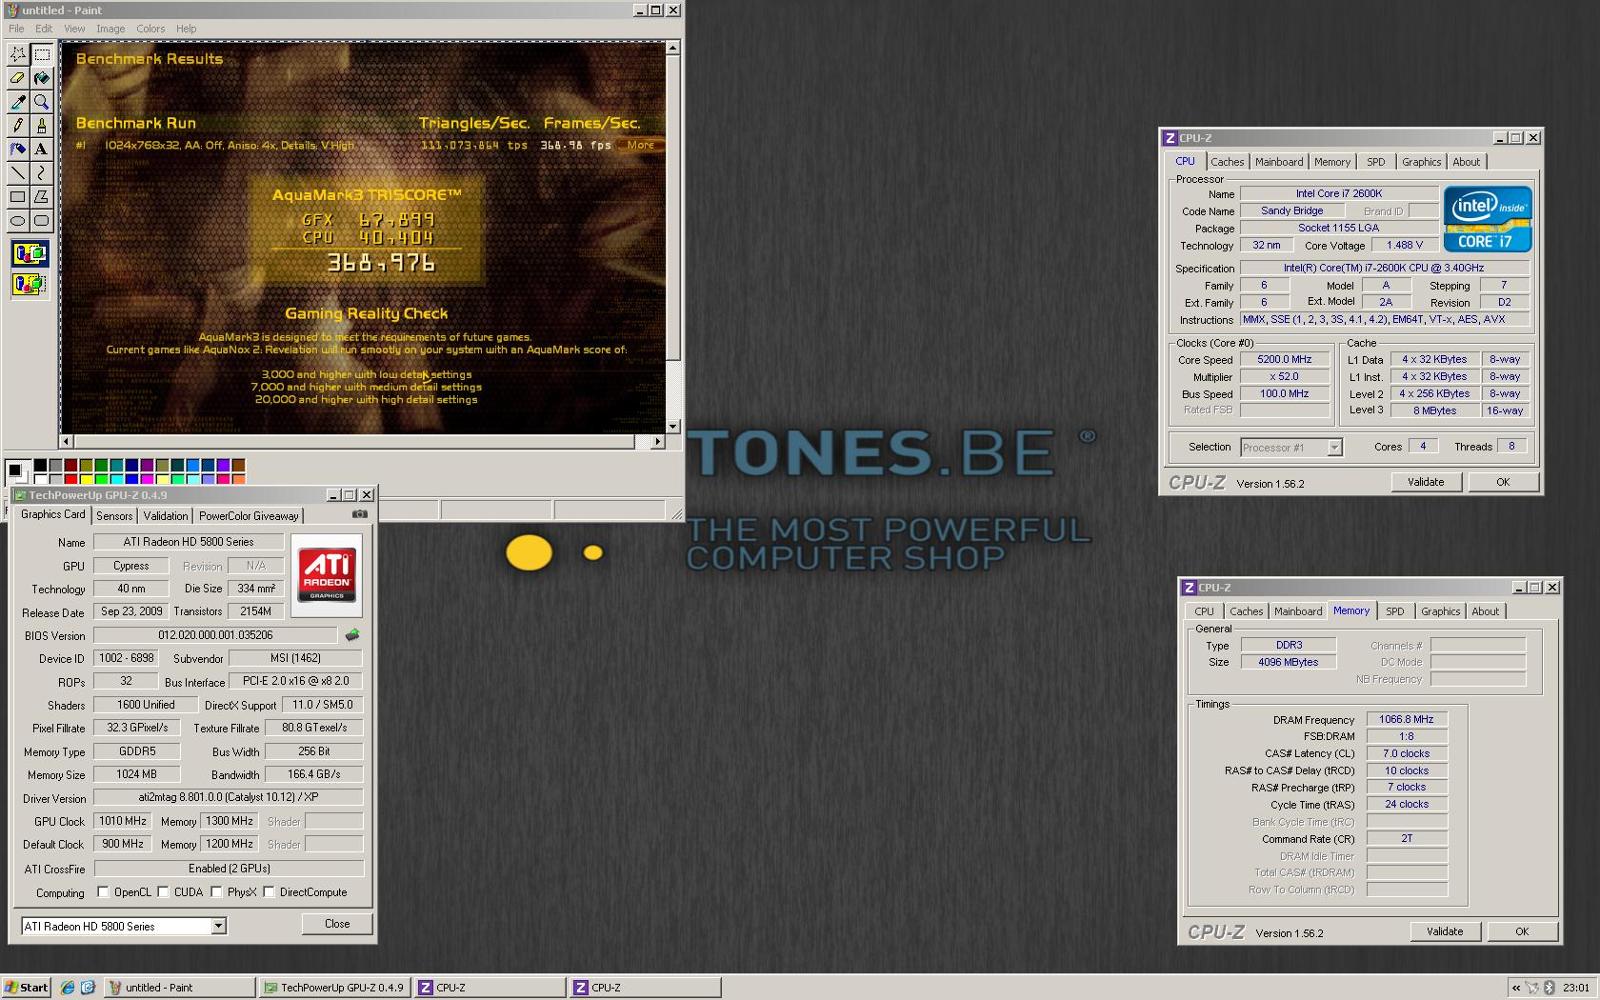The width and height of the screenshot is (1600, 1000).
Task: Click the Driver Version ati2mtag field in GPU-Z
Action: click(228, 797)
